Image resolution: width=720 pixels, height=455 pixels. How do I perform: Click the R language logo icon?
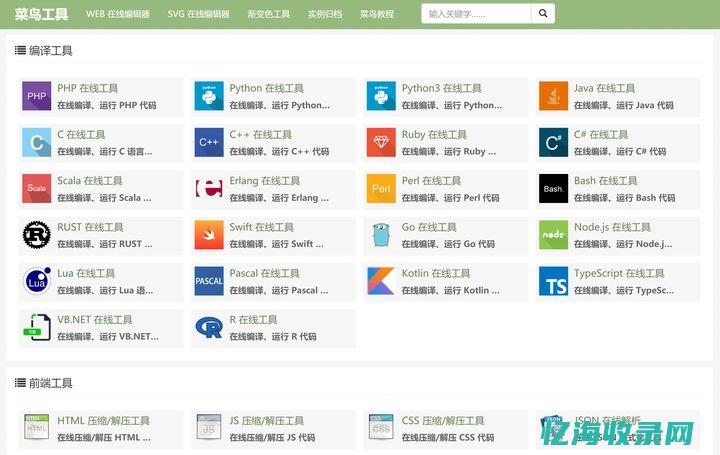click(209, 327)
